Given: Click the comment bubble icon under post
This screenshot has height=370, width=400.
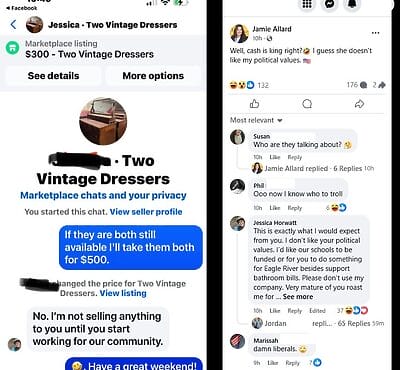Looking at the screenshot, I should point(307,104).
